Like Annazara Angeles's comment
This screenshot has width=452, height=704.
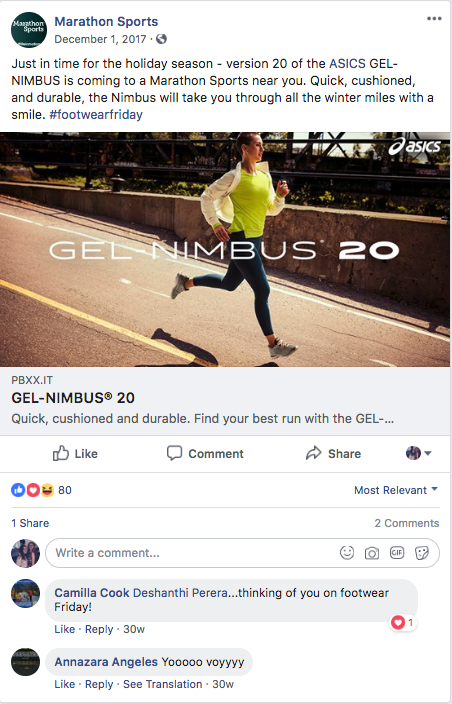64,684
